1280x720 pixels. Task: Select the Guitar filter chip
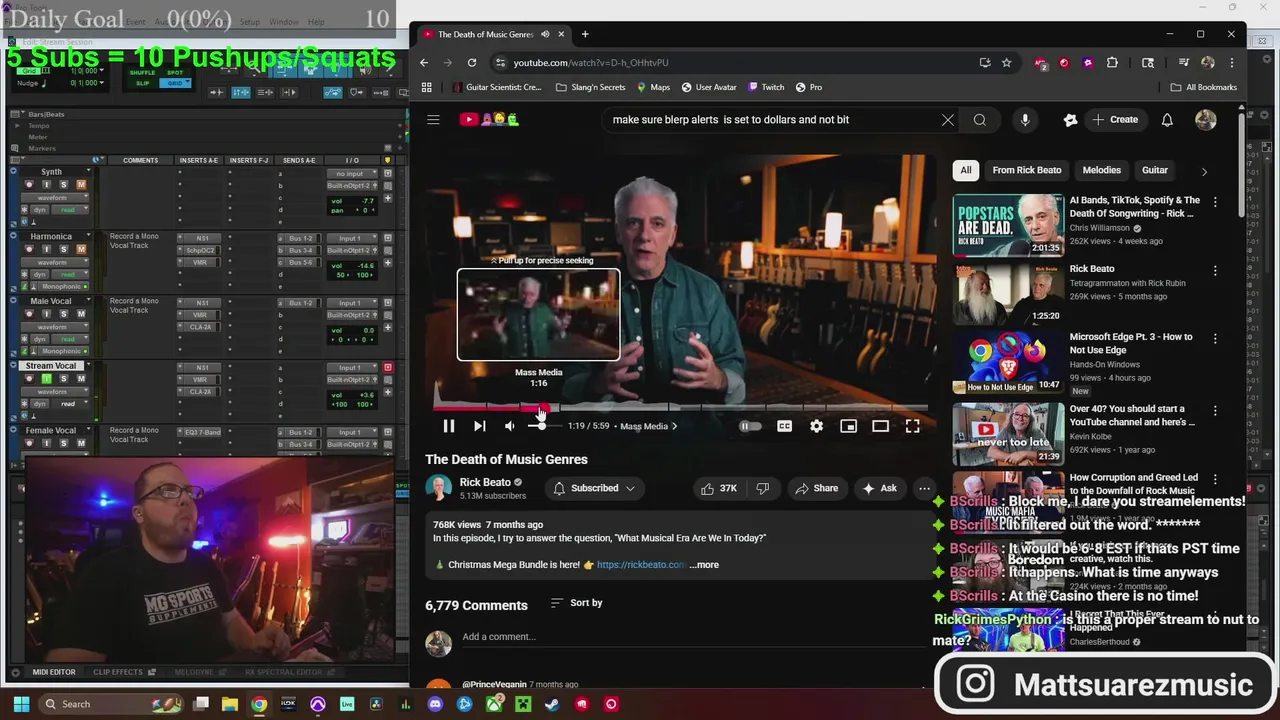coord(1155,170)
